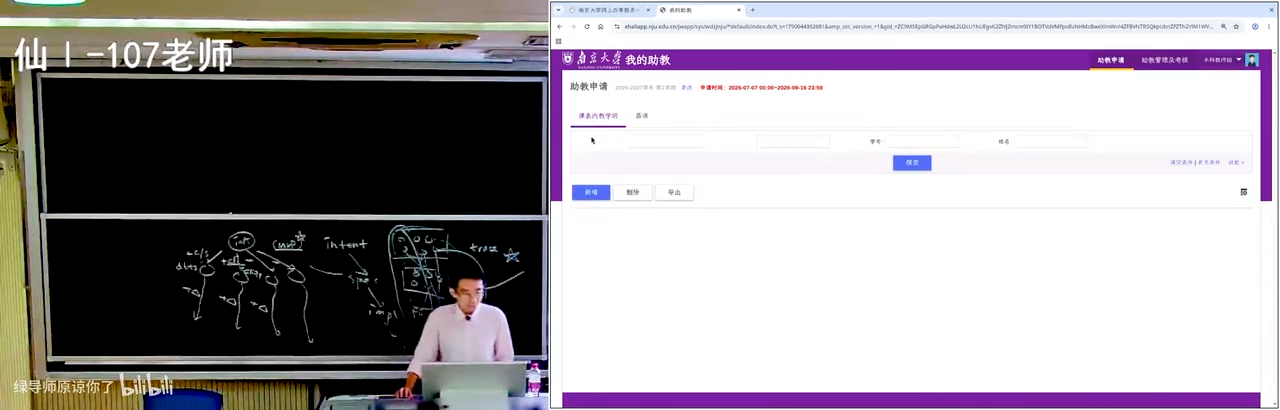This screenshot has width=1280, height=410.
Task: Open the 助教管理及考核 navigation item
Action: 1164,60
